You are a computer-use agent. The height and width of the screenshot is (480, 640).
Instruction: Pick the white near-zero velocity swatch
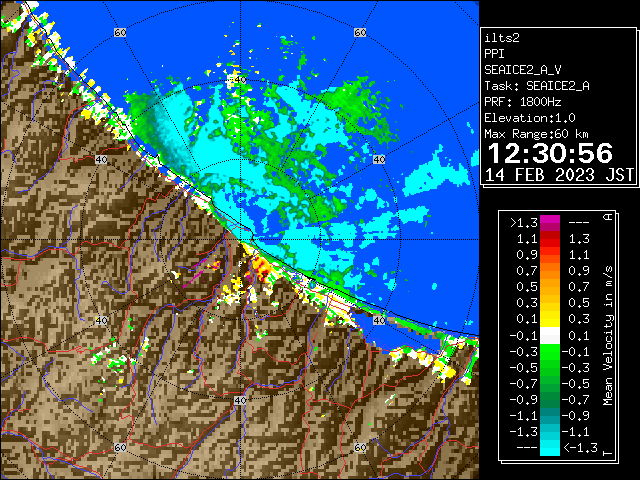(x=550, y=336)
